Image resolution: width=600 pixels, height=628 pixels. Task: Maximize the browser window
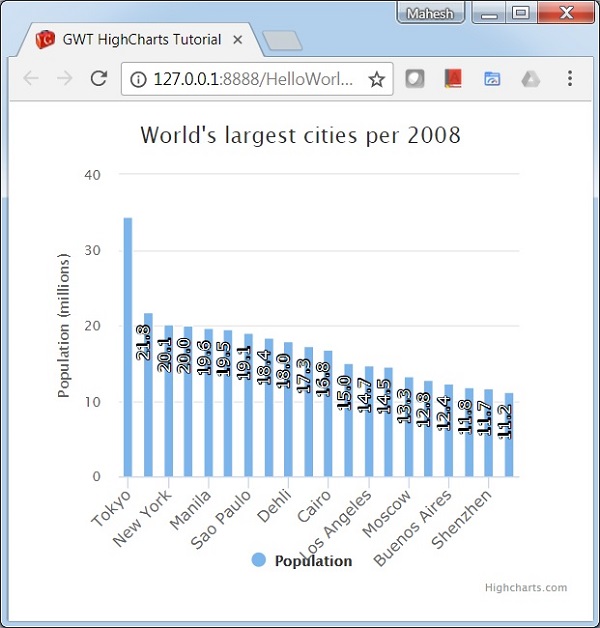(521, 13)
